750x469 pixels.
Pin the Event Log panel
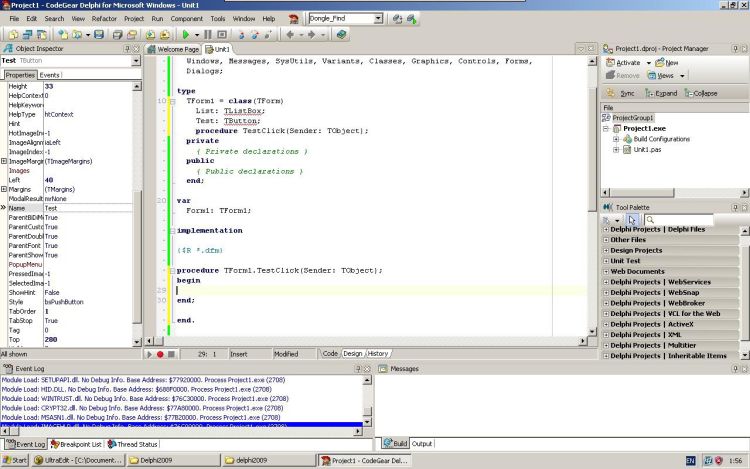click(x=358, y=369)
